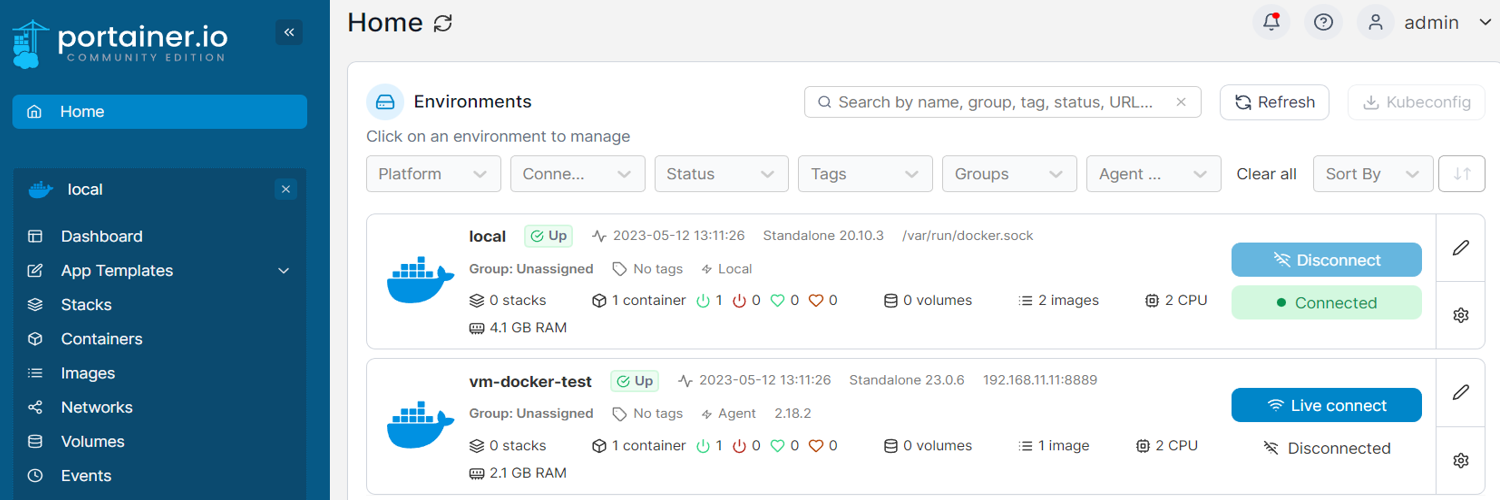Open the Status filter dropdown
The height and width of the screenshot is (500, 1500).
tap(722, 174)
